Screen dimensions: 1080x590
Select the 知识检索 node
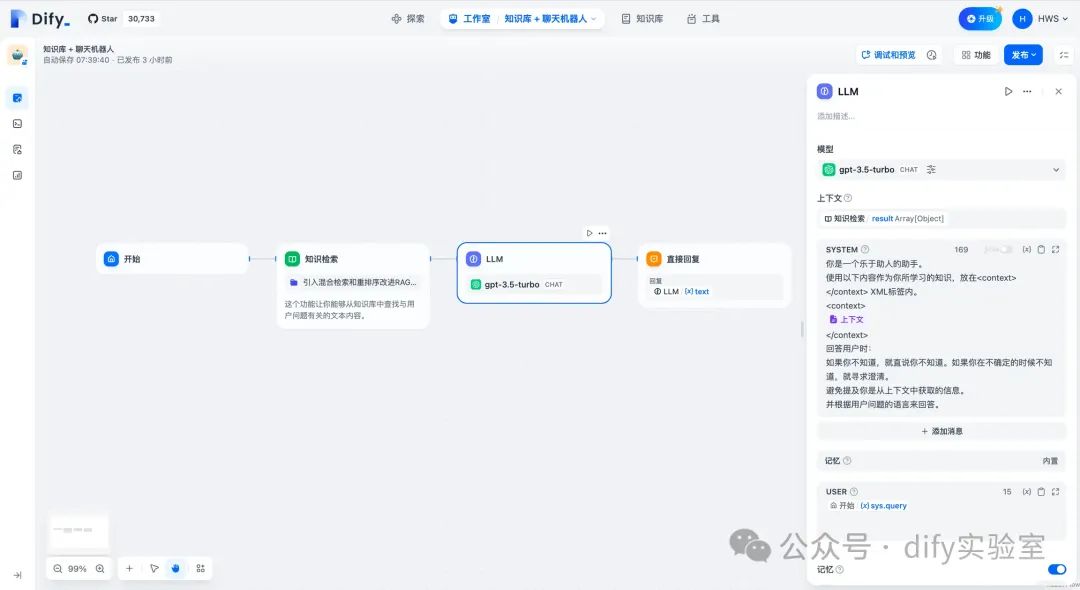(353, 286)
